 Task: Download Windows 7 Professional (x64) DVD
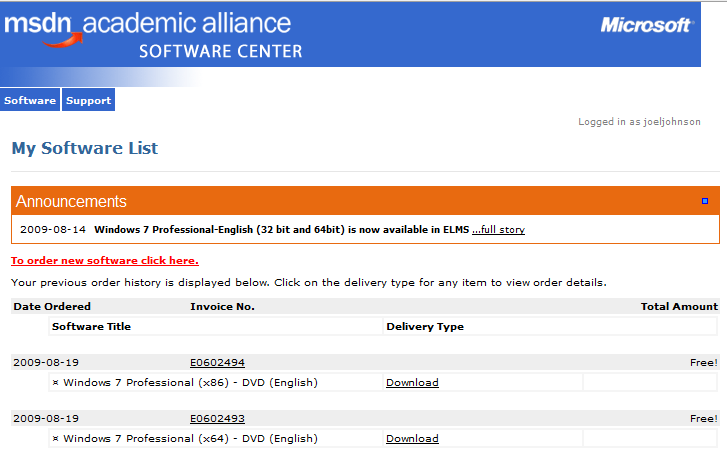412,439
